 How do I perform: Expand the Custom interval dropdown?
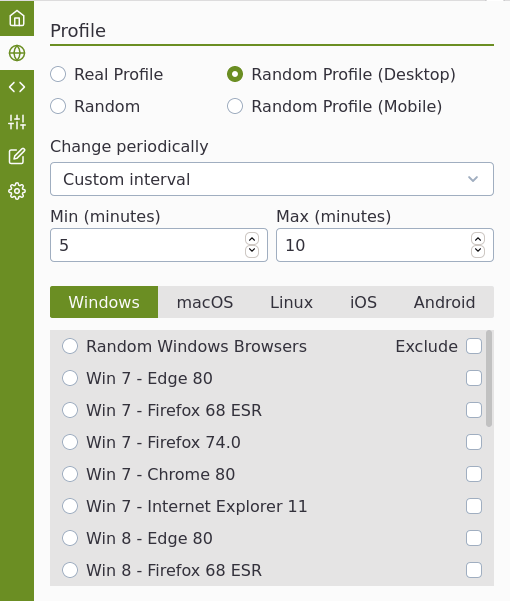(272, 179)
